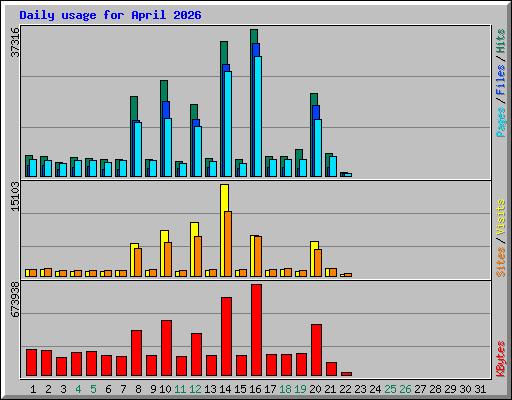Click the cyan Pages bar for day 14
Image resolution: width=512 pixels, height=400 pixels.
(x=228, y=124)
